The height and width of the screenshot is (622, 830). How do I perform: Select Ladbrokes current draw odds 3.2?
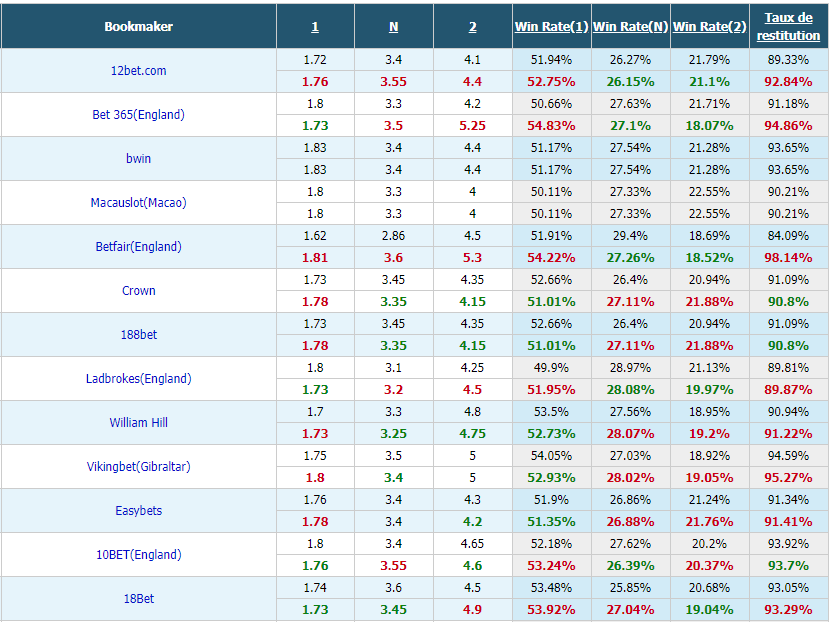pos(393,389)
